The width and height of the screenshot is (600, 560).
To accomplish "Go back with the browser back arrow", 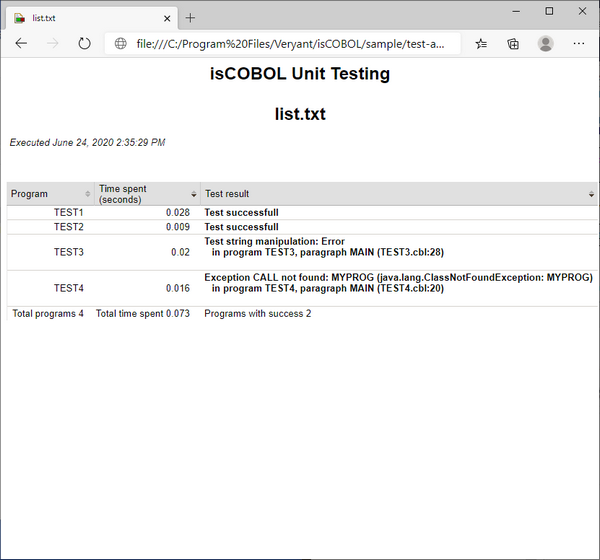I will point(21,44).
